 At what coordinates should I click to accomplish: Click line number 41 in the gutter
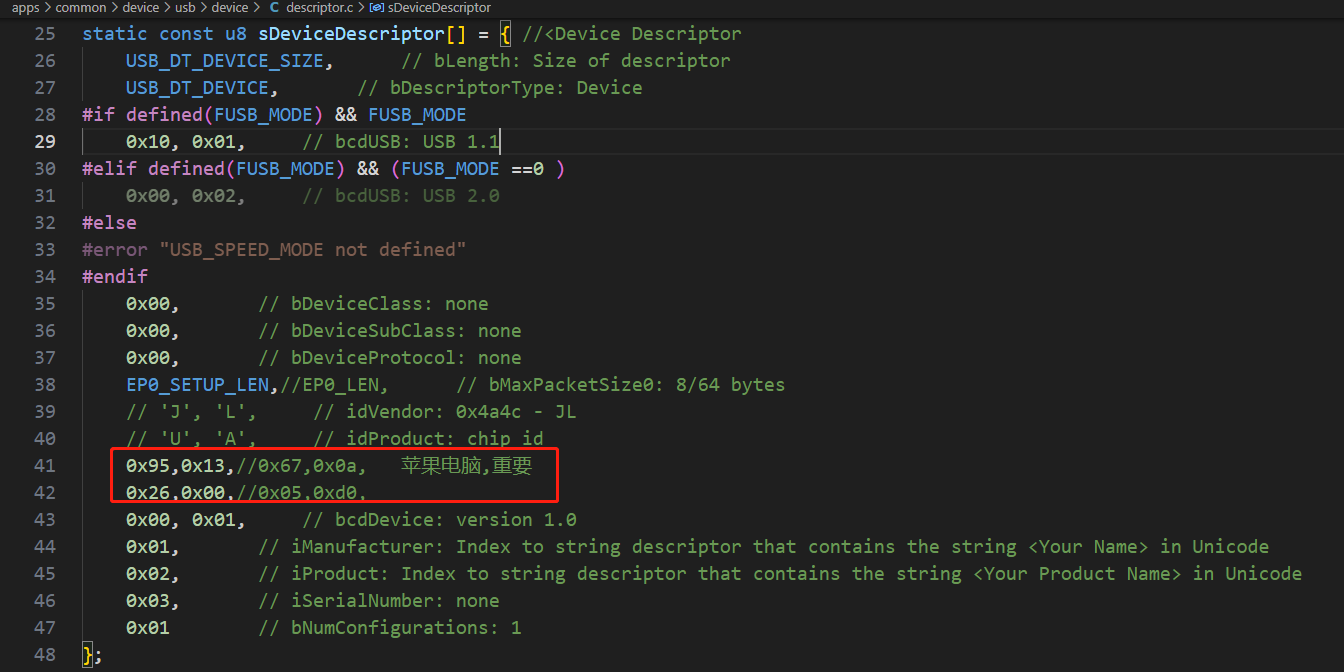point(45,466)
